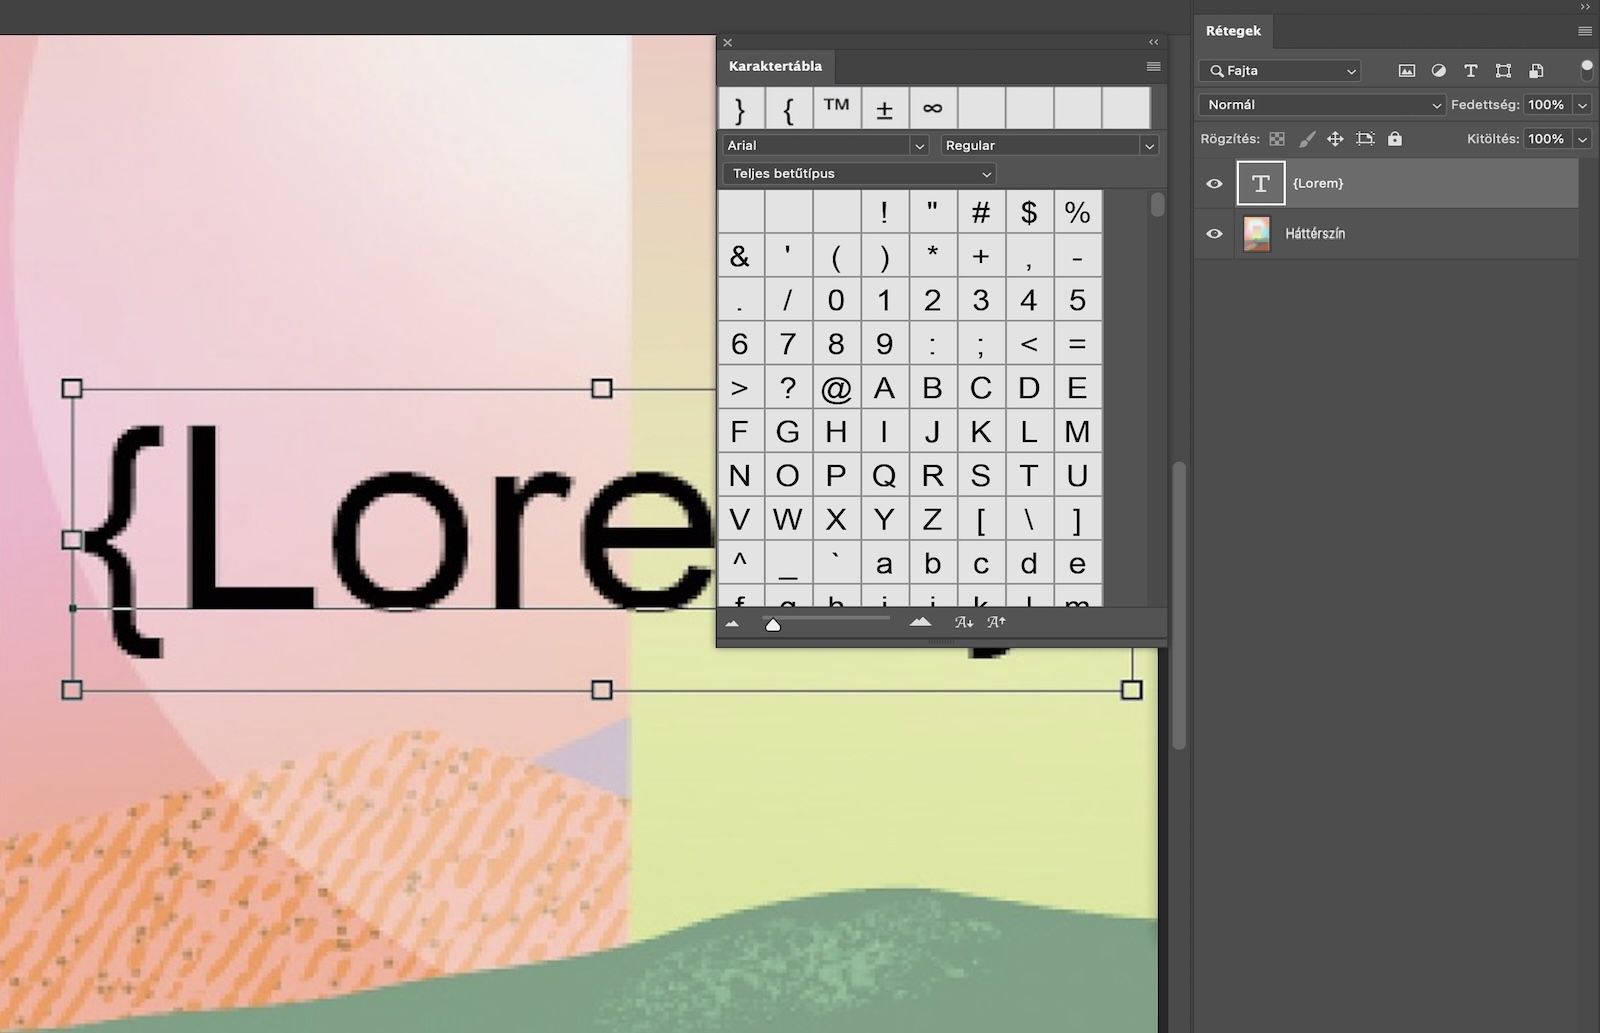Pick the uppercase W glyph
The image size is (1600, 1033).
click(788, 520)
